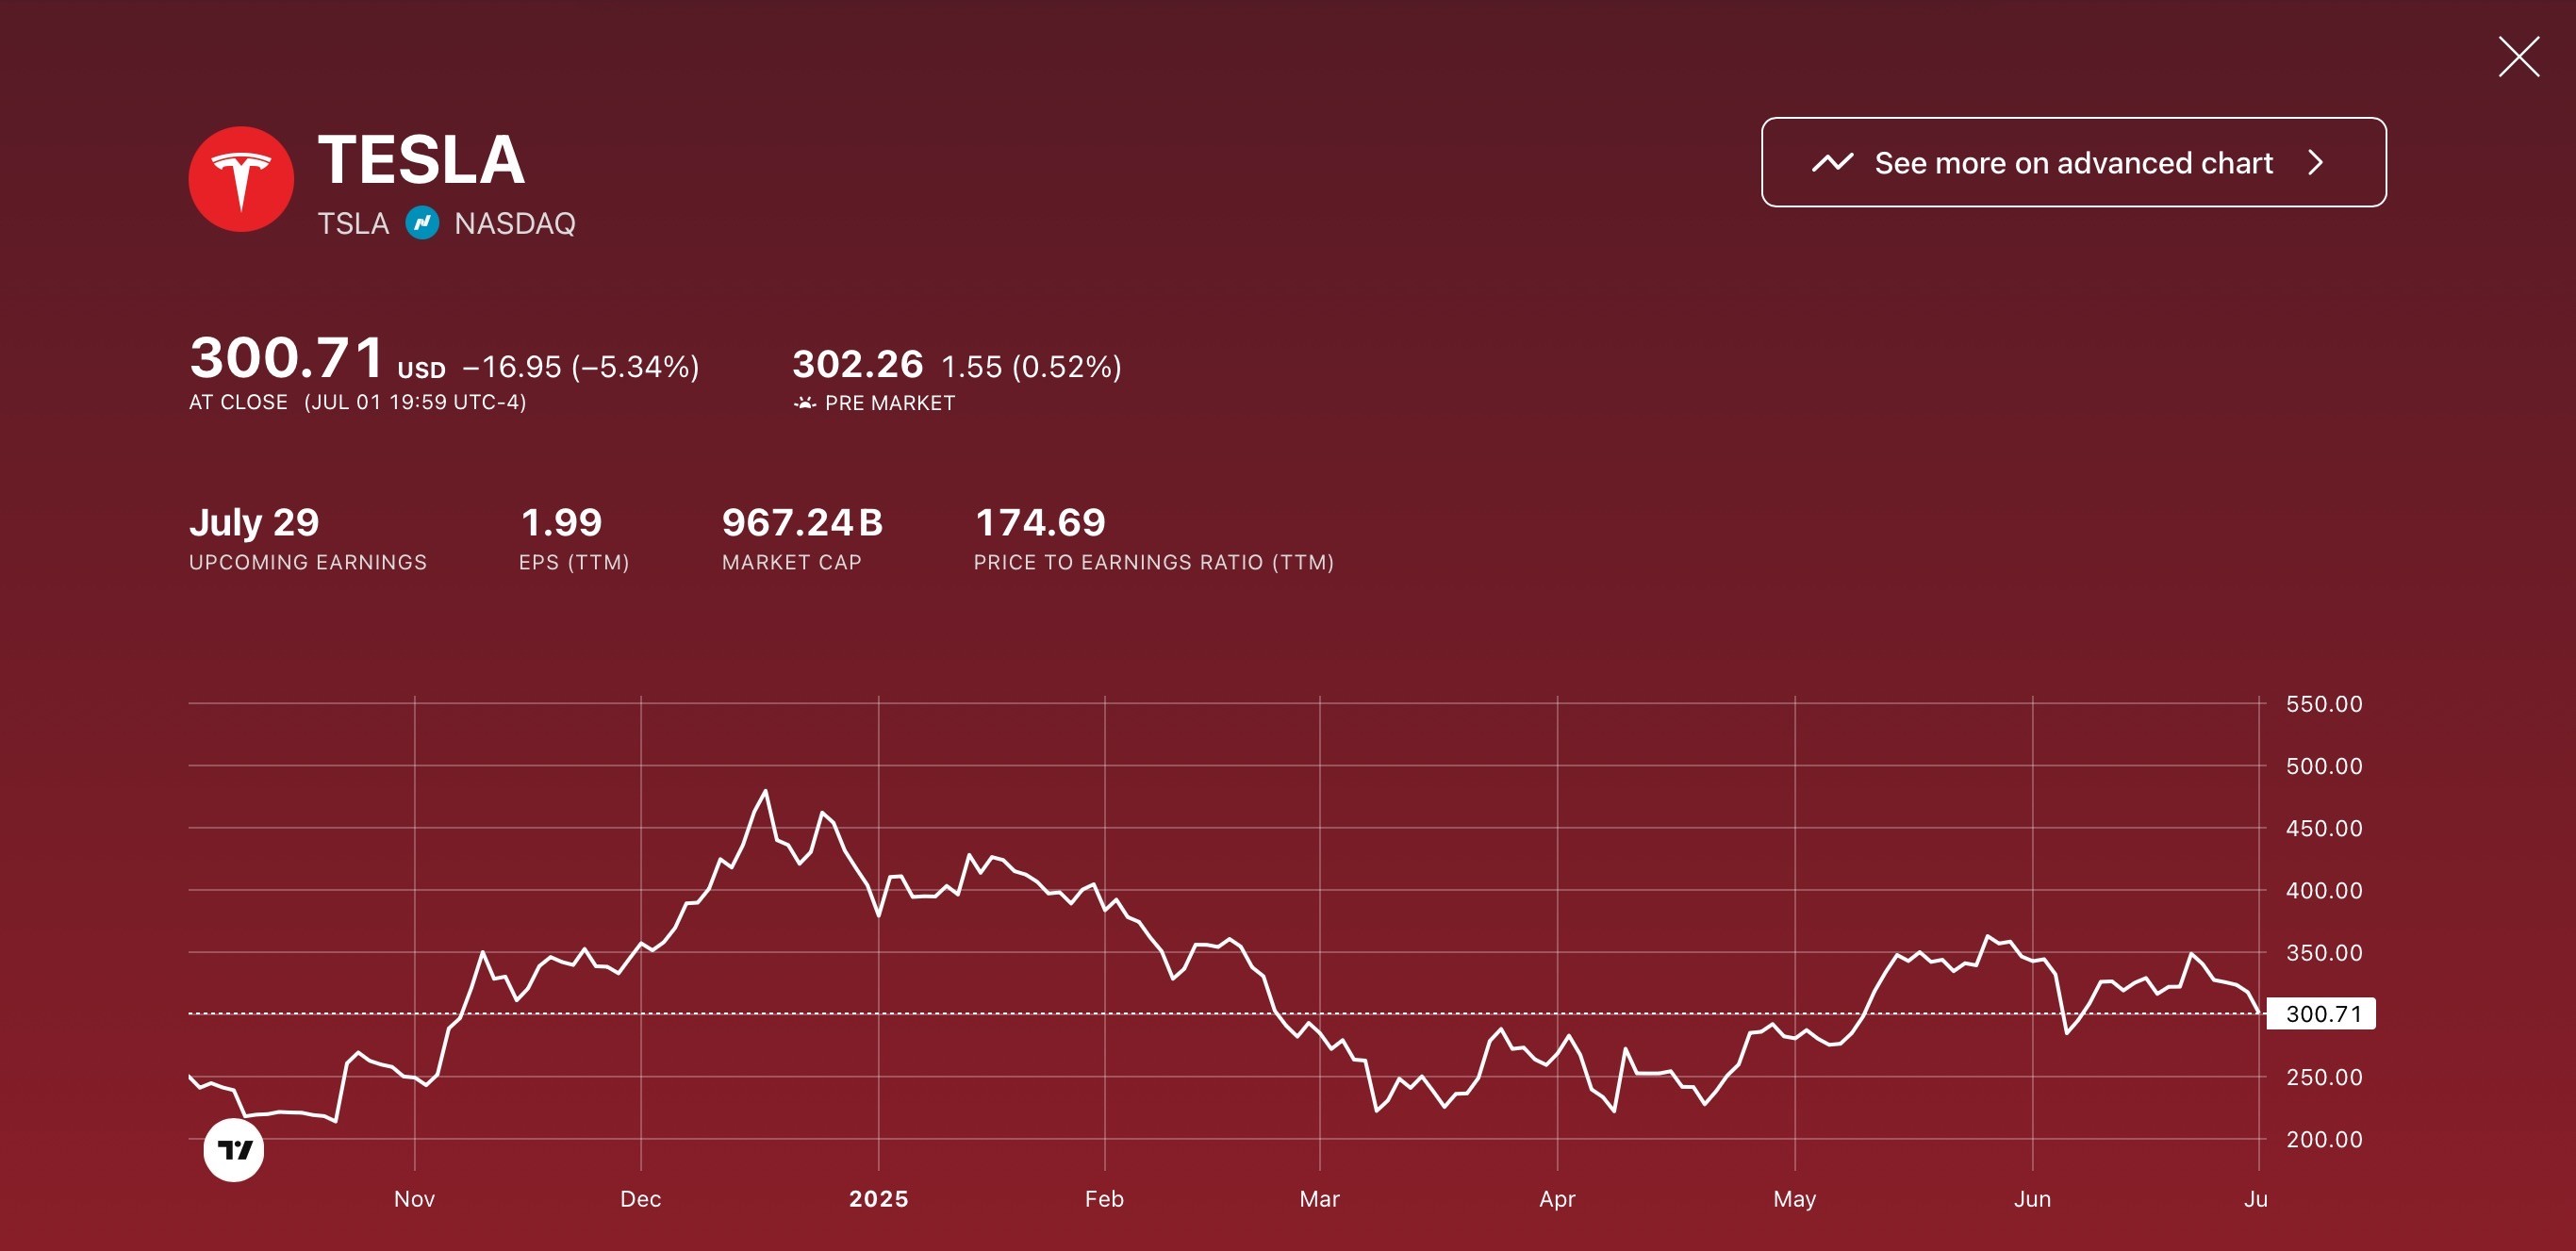Click the 500.00 price axis label
The image size is (2576, 1251).
2323,766
